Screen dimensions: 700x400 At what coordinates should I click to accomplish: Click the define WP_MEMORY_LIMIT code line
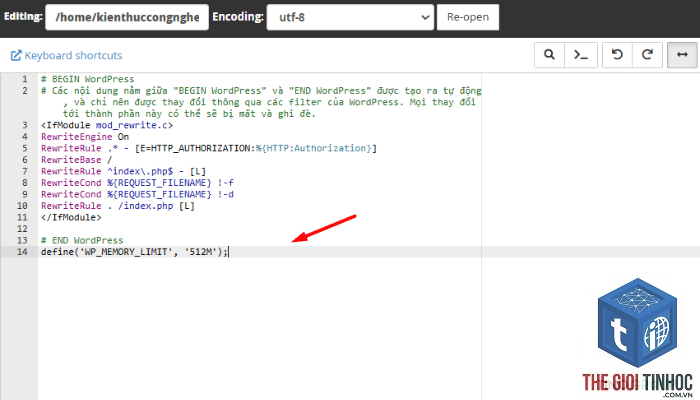click(134, 252)
